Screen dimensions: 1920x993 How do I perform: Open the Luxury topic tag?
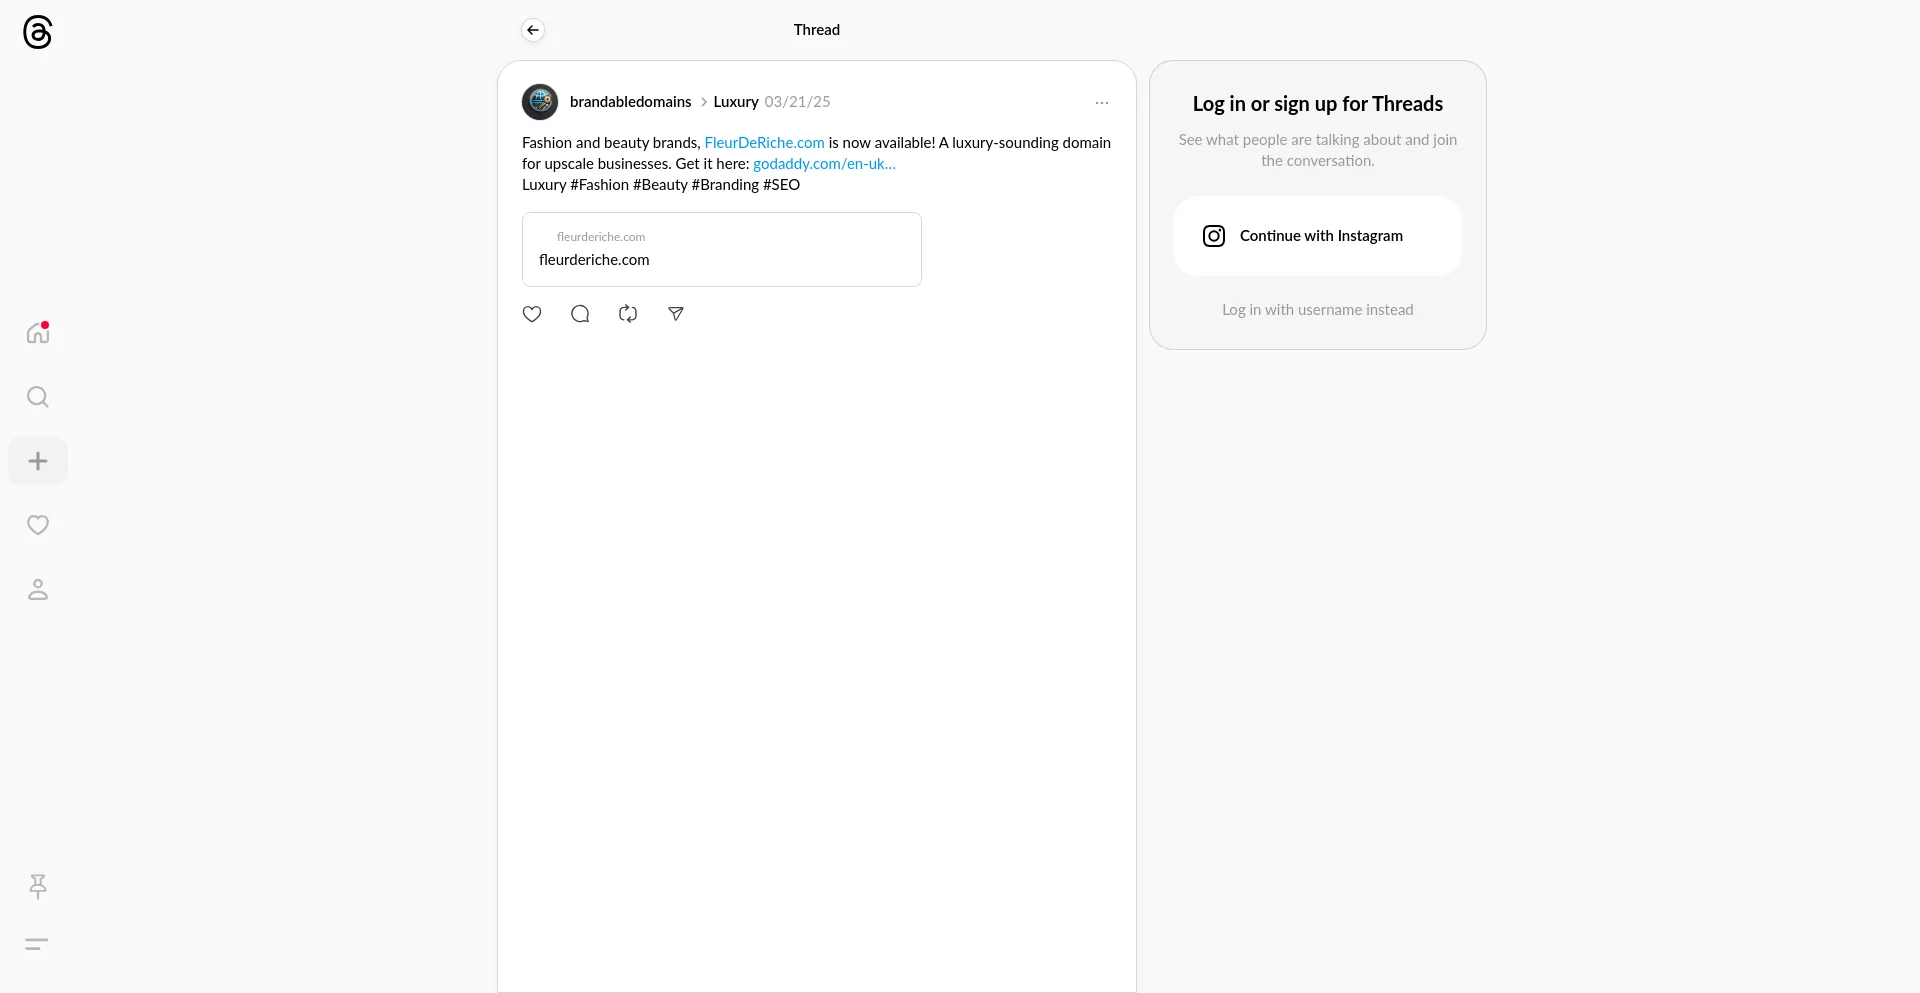pyautogui.click(x=736, y=102)
